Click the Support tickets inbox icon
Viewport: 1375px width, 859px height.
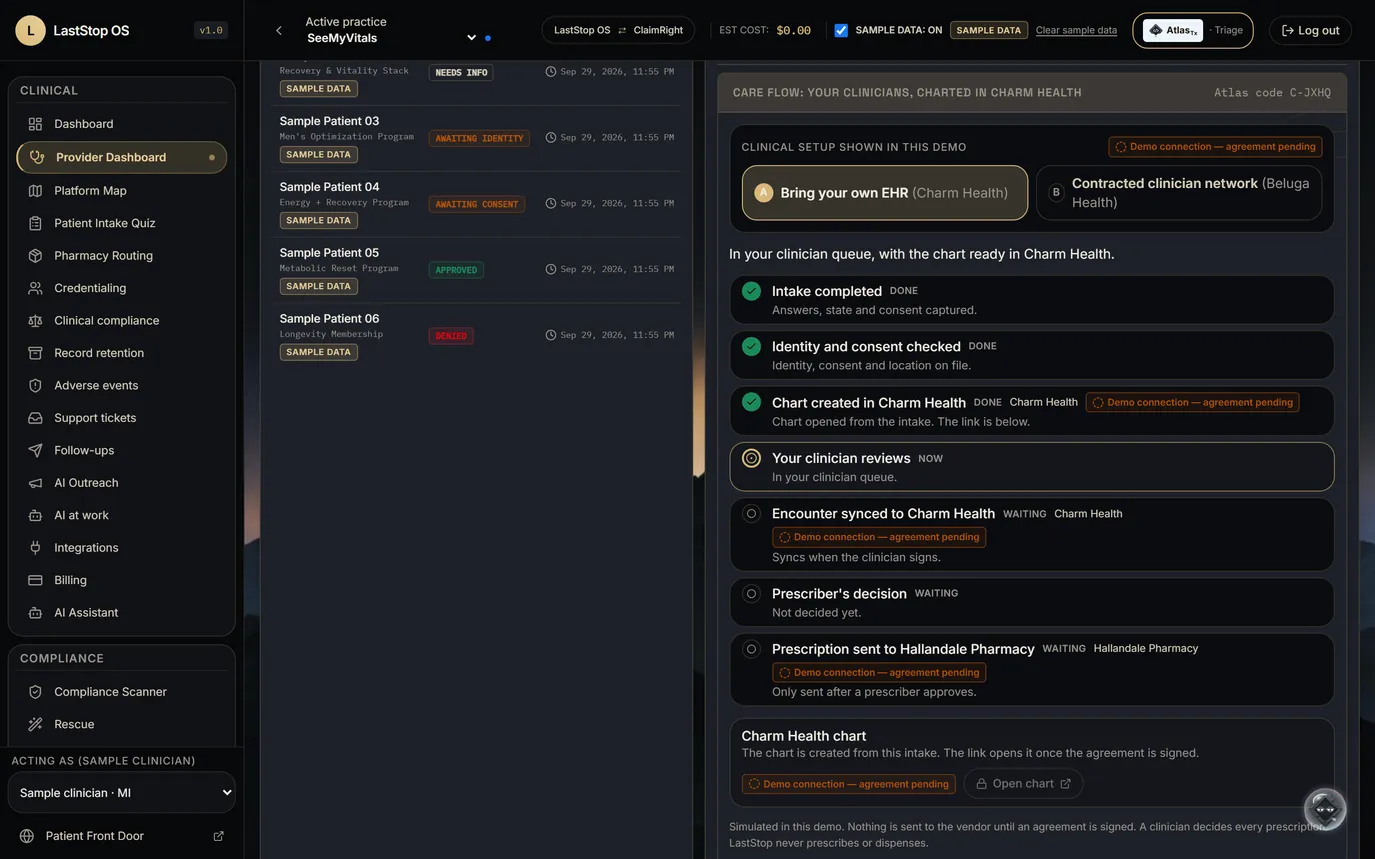coord(35,418)
